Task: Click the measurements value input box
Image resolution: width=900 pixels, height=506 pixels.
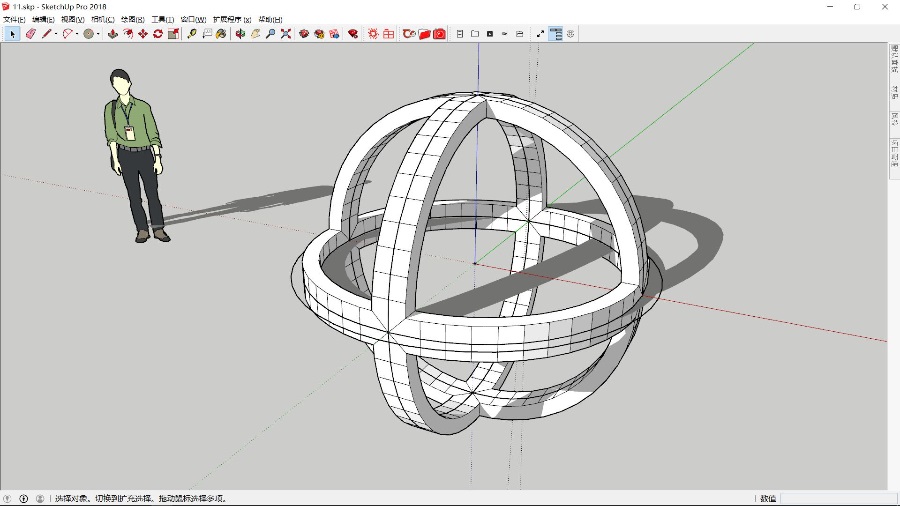Action: (x=838, y=498)
